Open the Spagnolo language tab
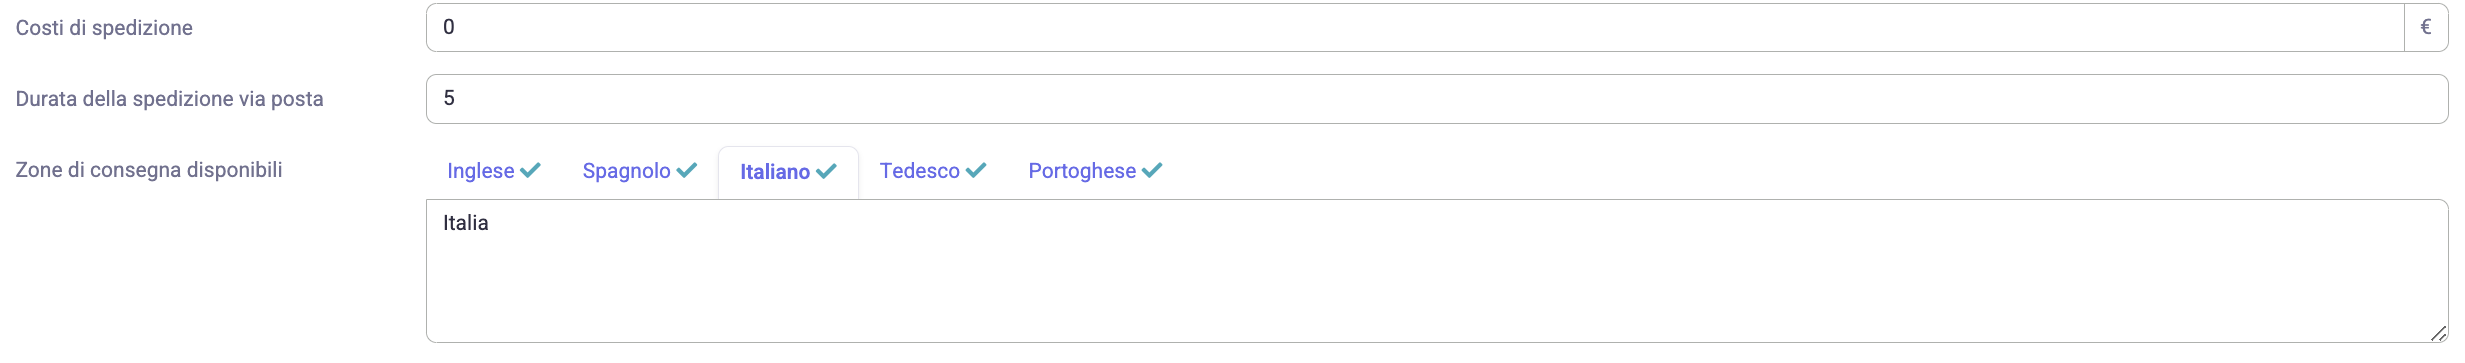Screen dimensions: 2465x363 pos(640,171)
